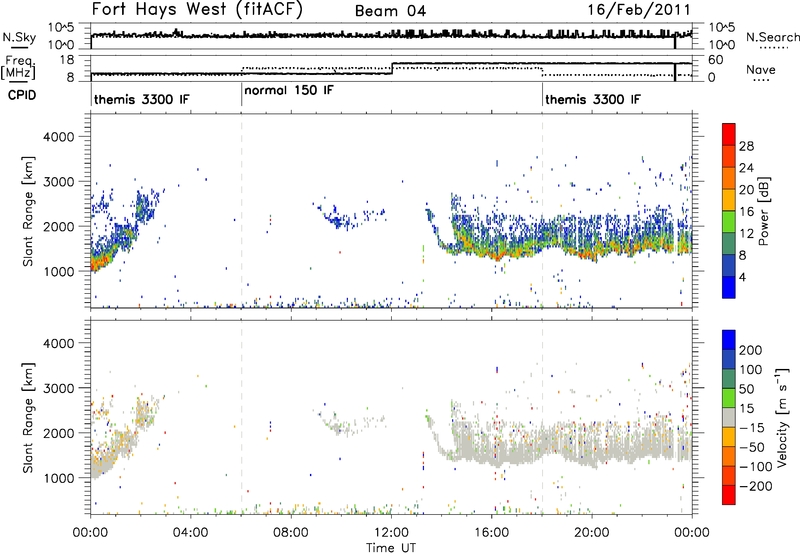Image resolution: width=800 pixels, height=554 pixels.
Task: Click the 'Slant Range [km]' label of the velocity panel
Action: pyautogui.click(x=29, y=417)
